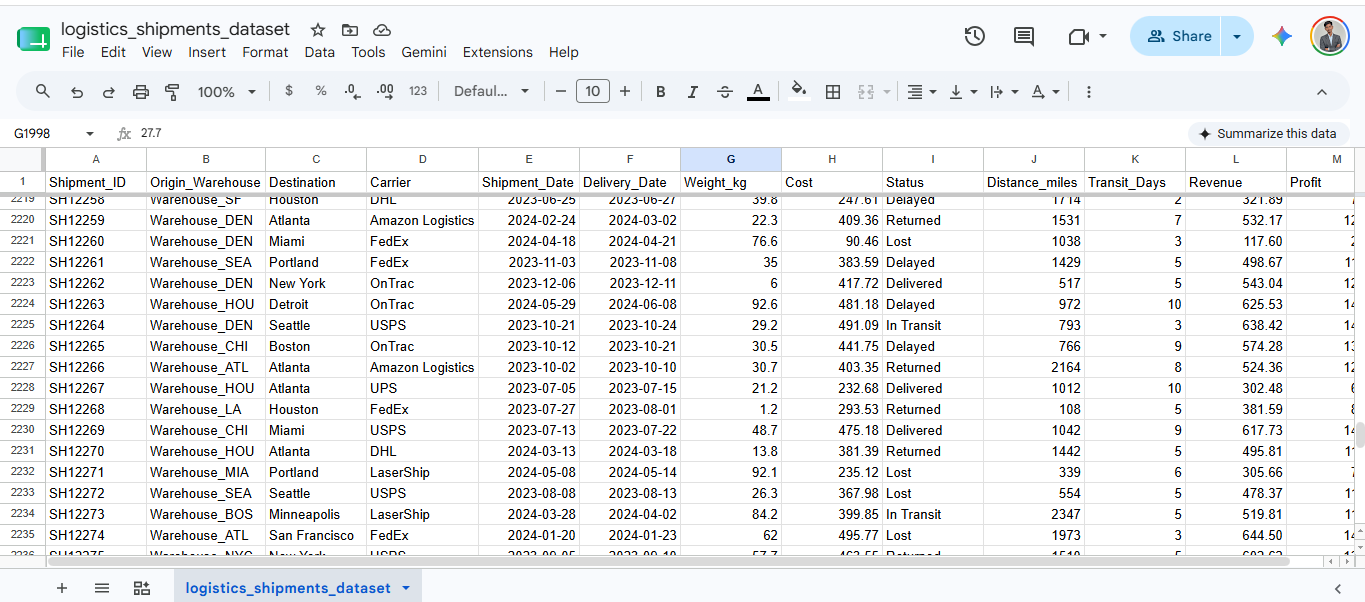Select column G header
1365x602 pixels.
point(731,159)
